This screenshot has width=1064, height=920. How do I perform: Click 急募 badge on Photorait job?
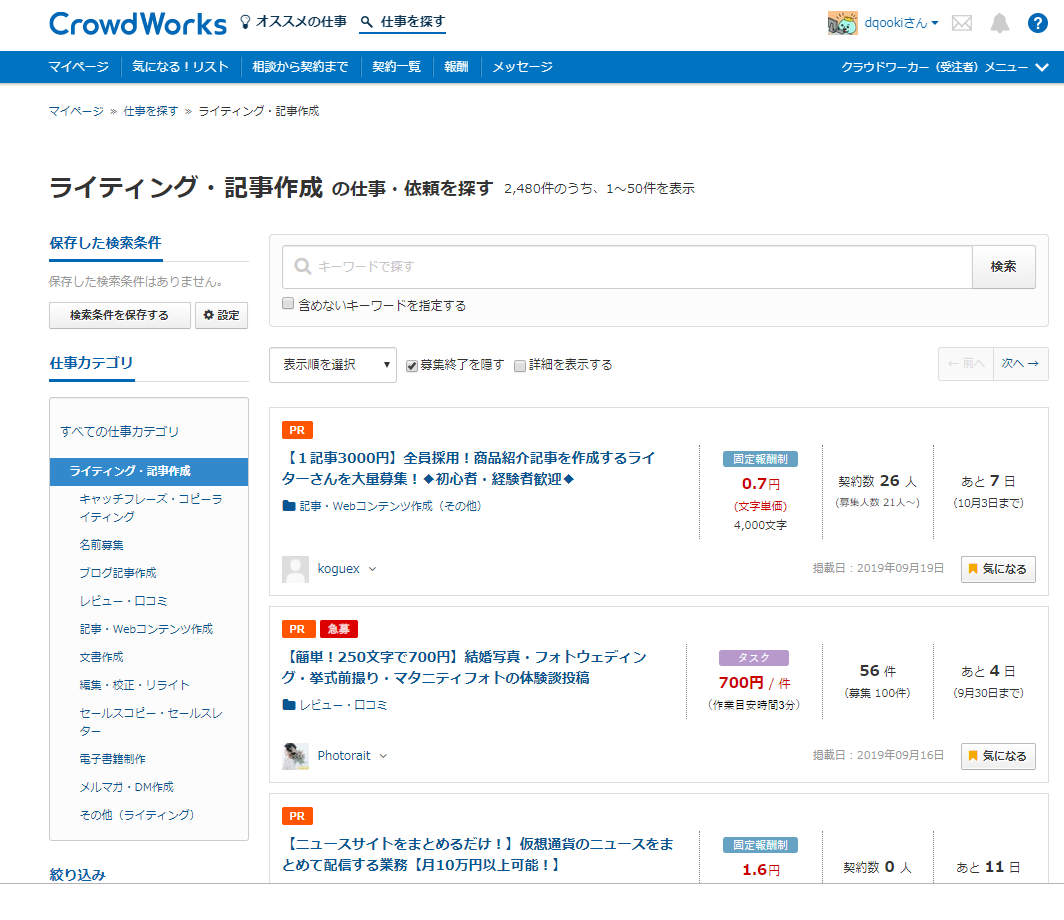coord(339,629)
